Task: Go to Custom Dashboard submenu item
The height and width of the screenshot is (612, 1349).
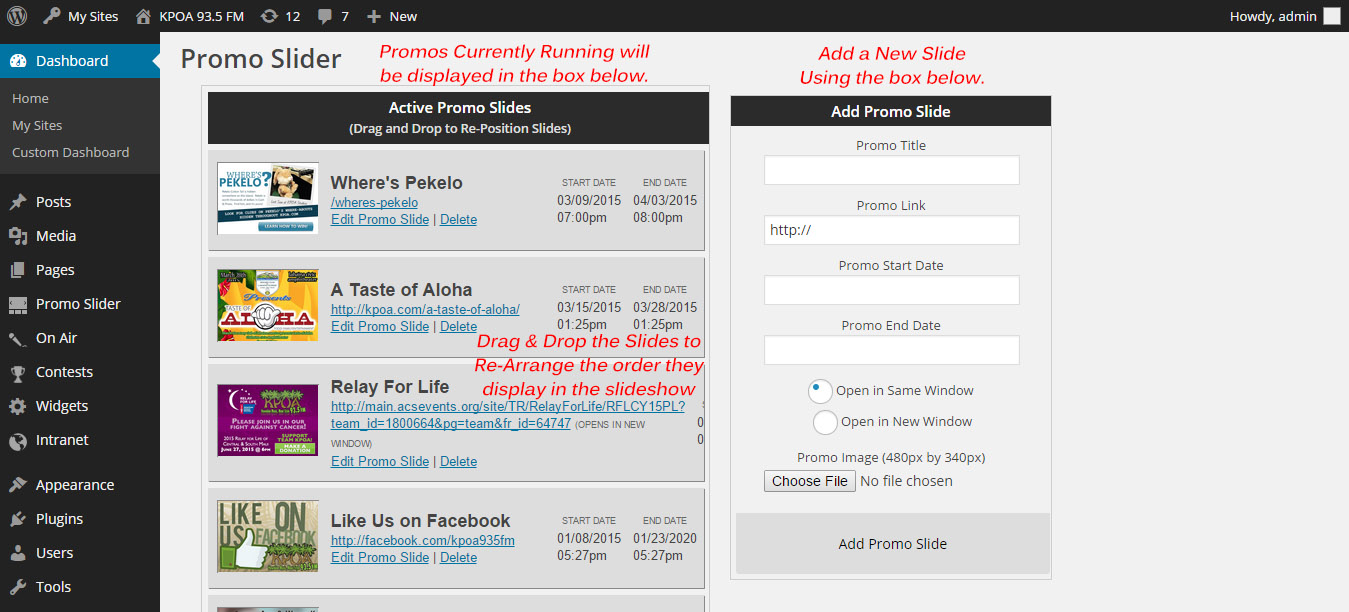Action: click(x=70, y=152)
